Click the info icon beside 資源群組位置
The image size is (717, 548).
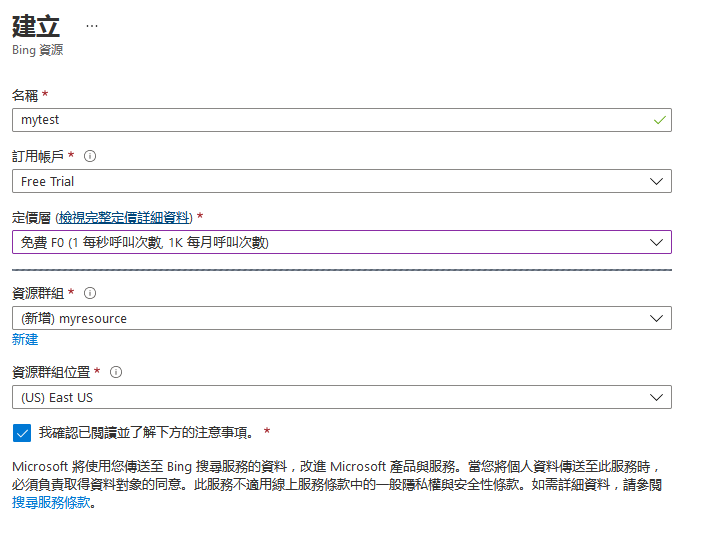pyautogui.click(x=116, y=372)
